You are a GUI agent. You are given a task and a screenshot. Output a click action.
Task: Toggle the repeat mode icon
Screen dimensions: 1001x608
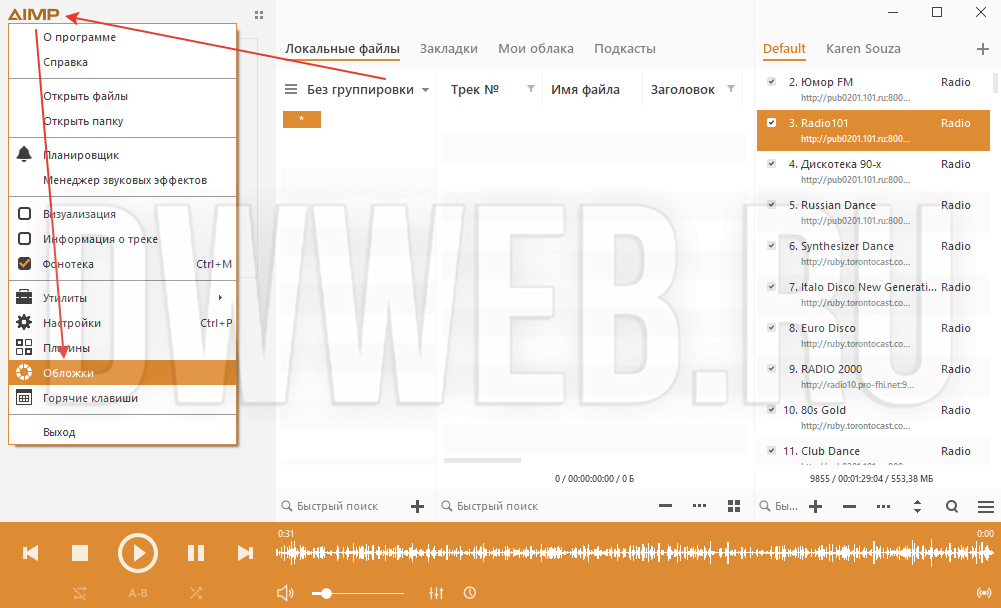point(80,593)
